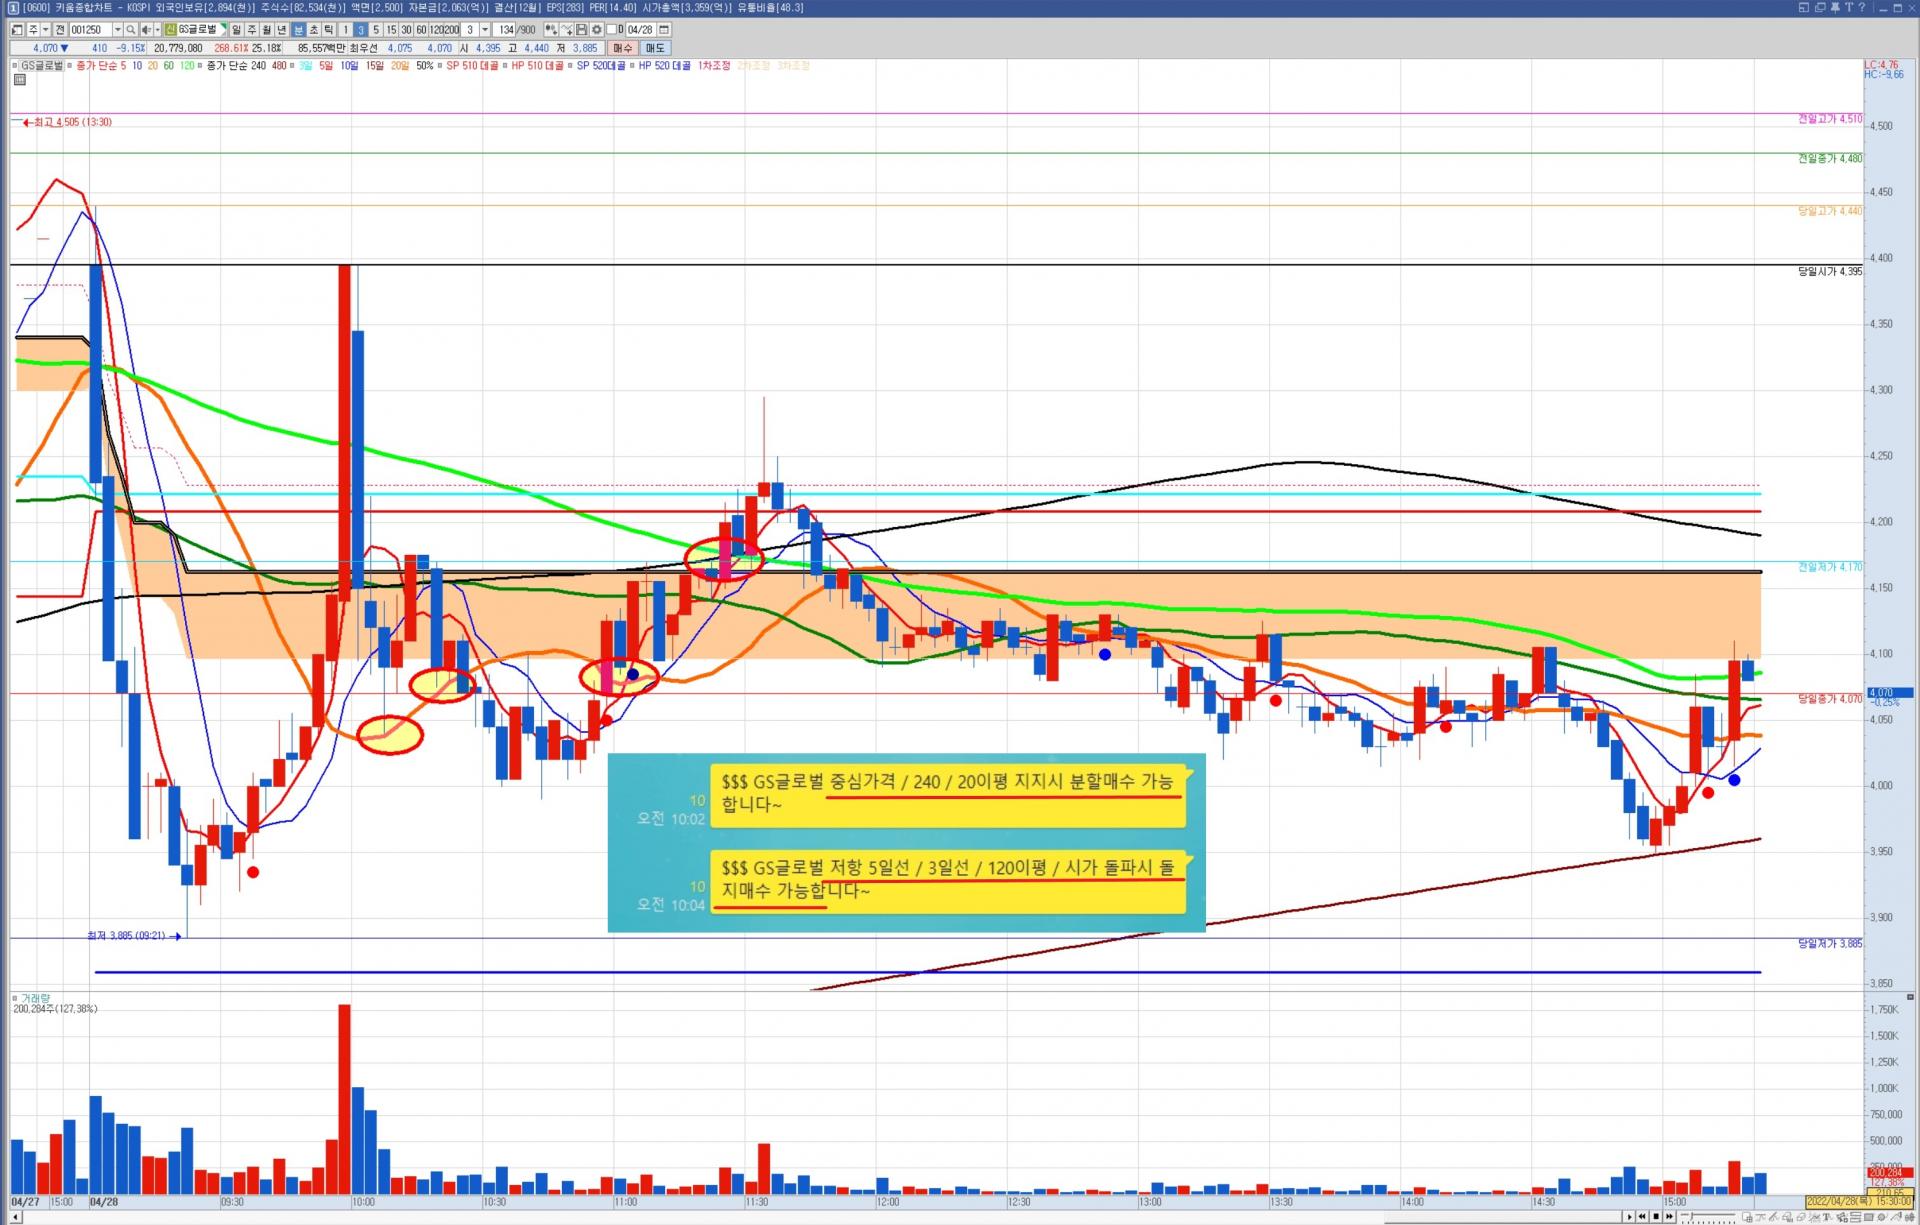Toggle the D checkbox beside date
This screenshot has height=1225, width=1920.
[x=611, y=29]
